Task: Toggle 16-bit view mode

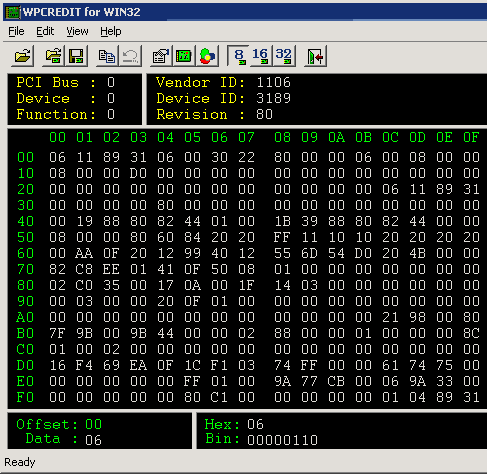Action: point(260,56)
